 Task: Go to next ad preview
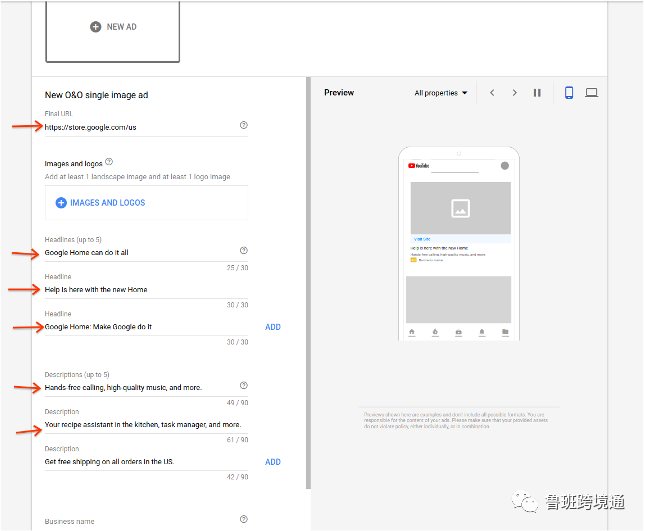(x=515, y=93)
